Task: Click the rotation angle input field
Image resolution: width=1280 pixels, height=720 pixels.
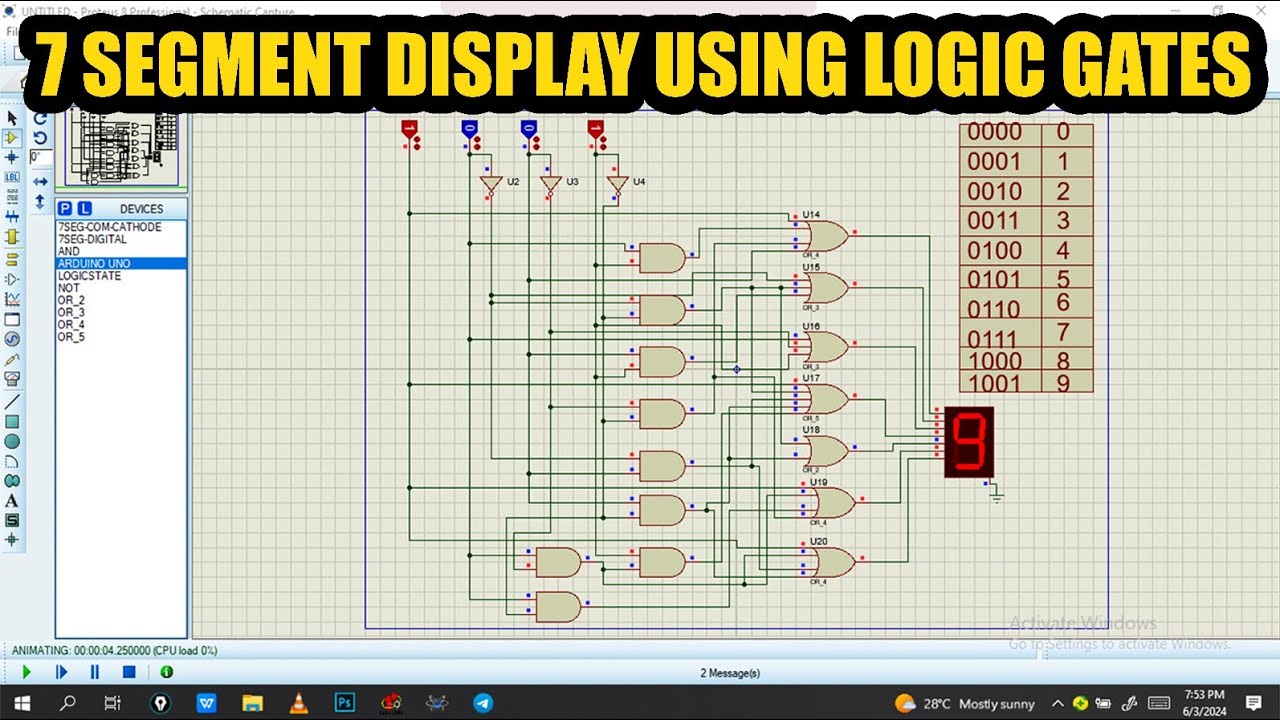Action: pos(40,158)
